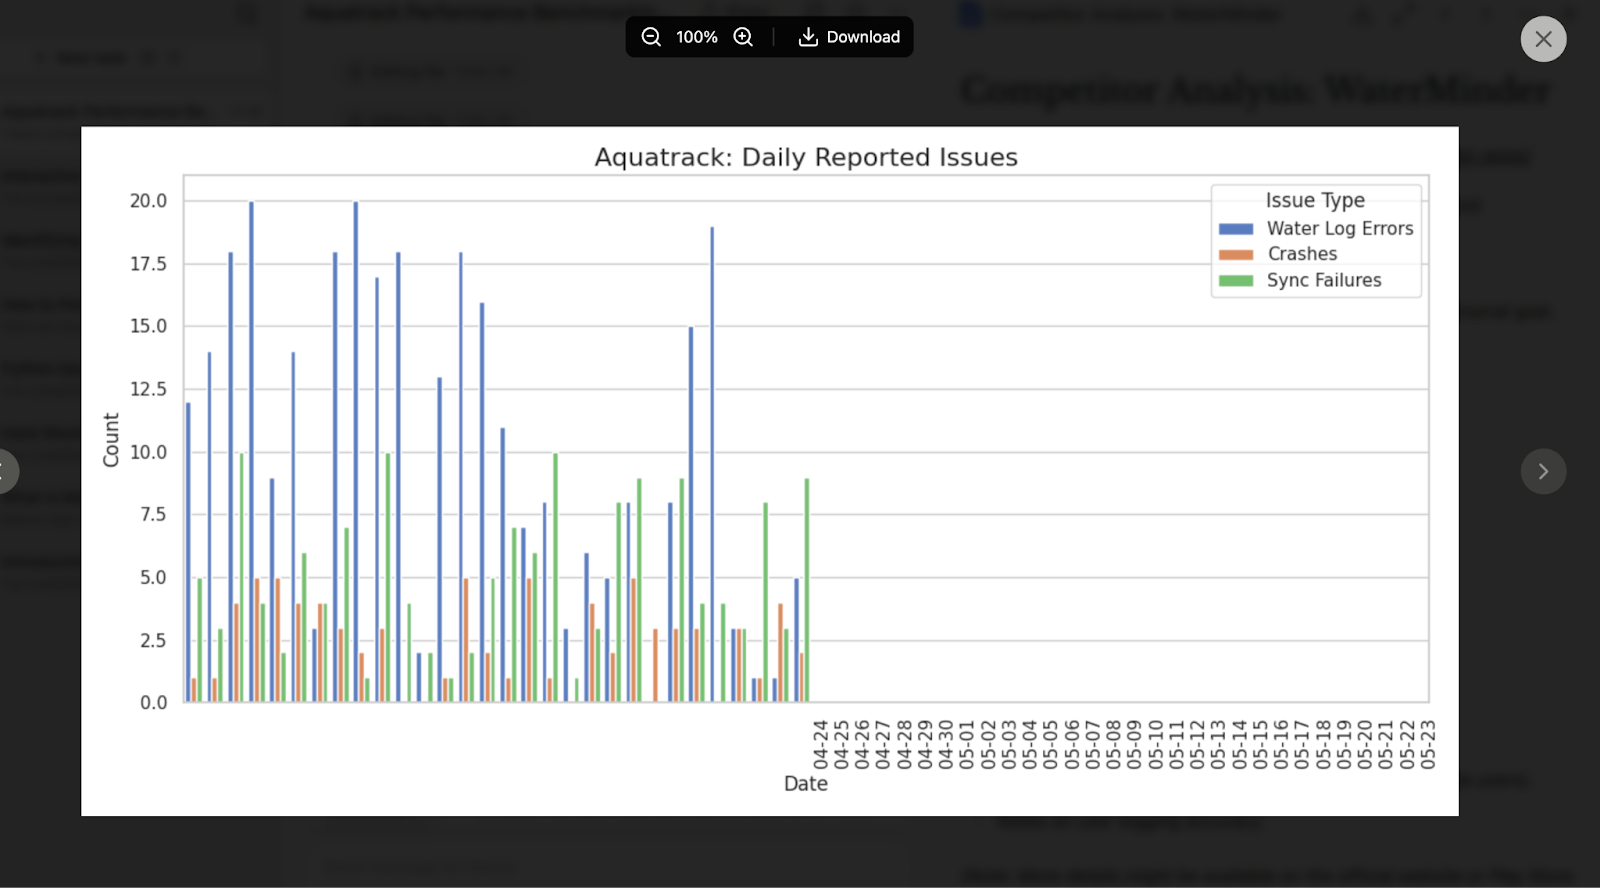Viewport: 1600px width, 888px height.
Task: Click the Aquatrack Daily Reported Issues chart image
Action: (769, 471)
